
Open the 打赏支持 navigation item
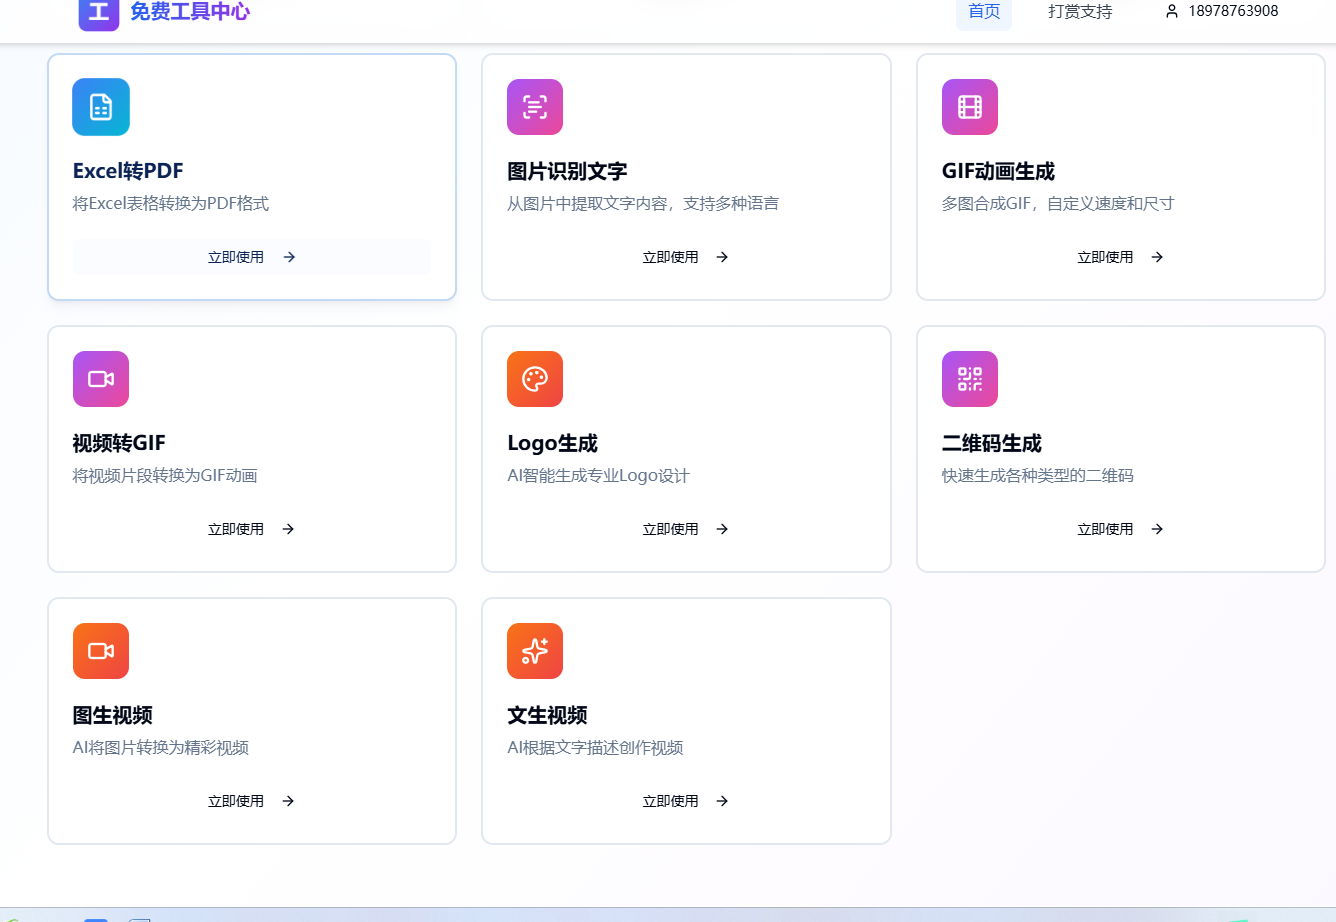tap(1080, 12)
